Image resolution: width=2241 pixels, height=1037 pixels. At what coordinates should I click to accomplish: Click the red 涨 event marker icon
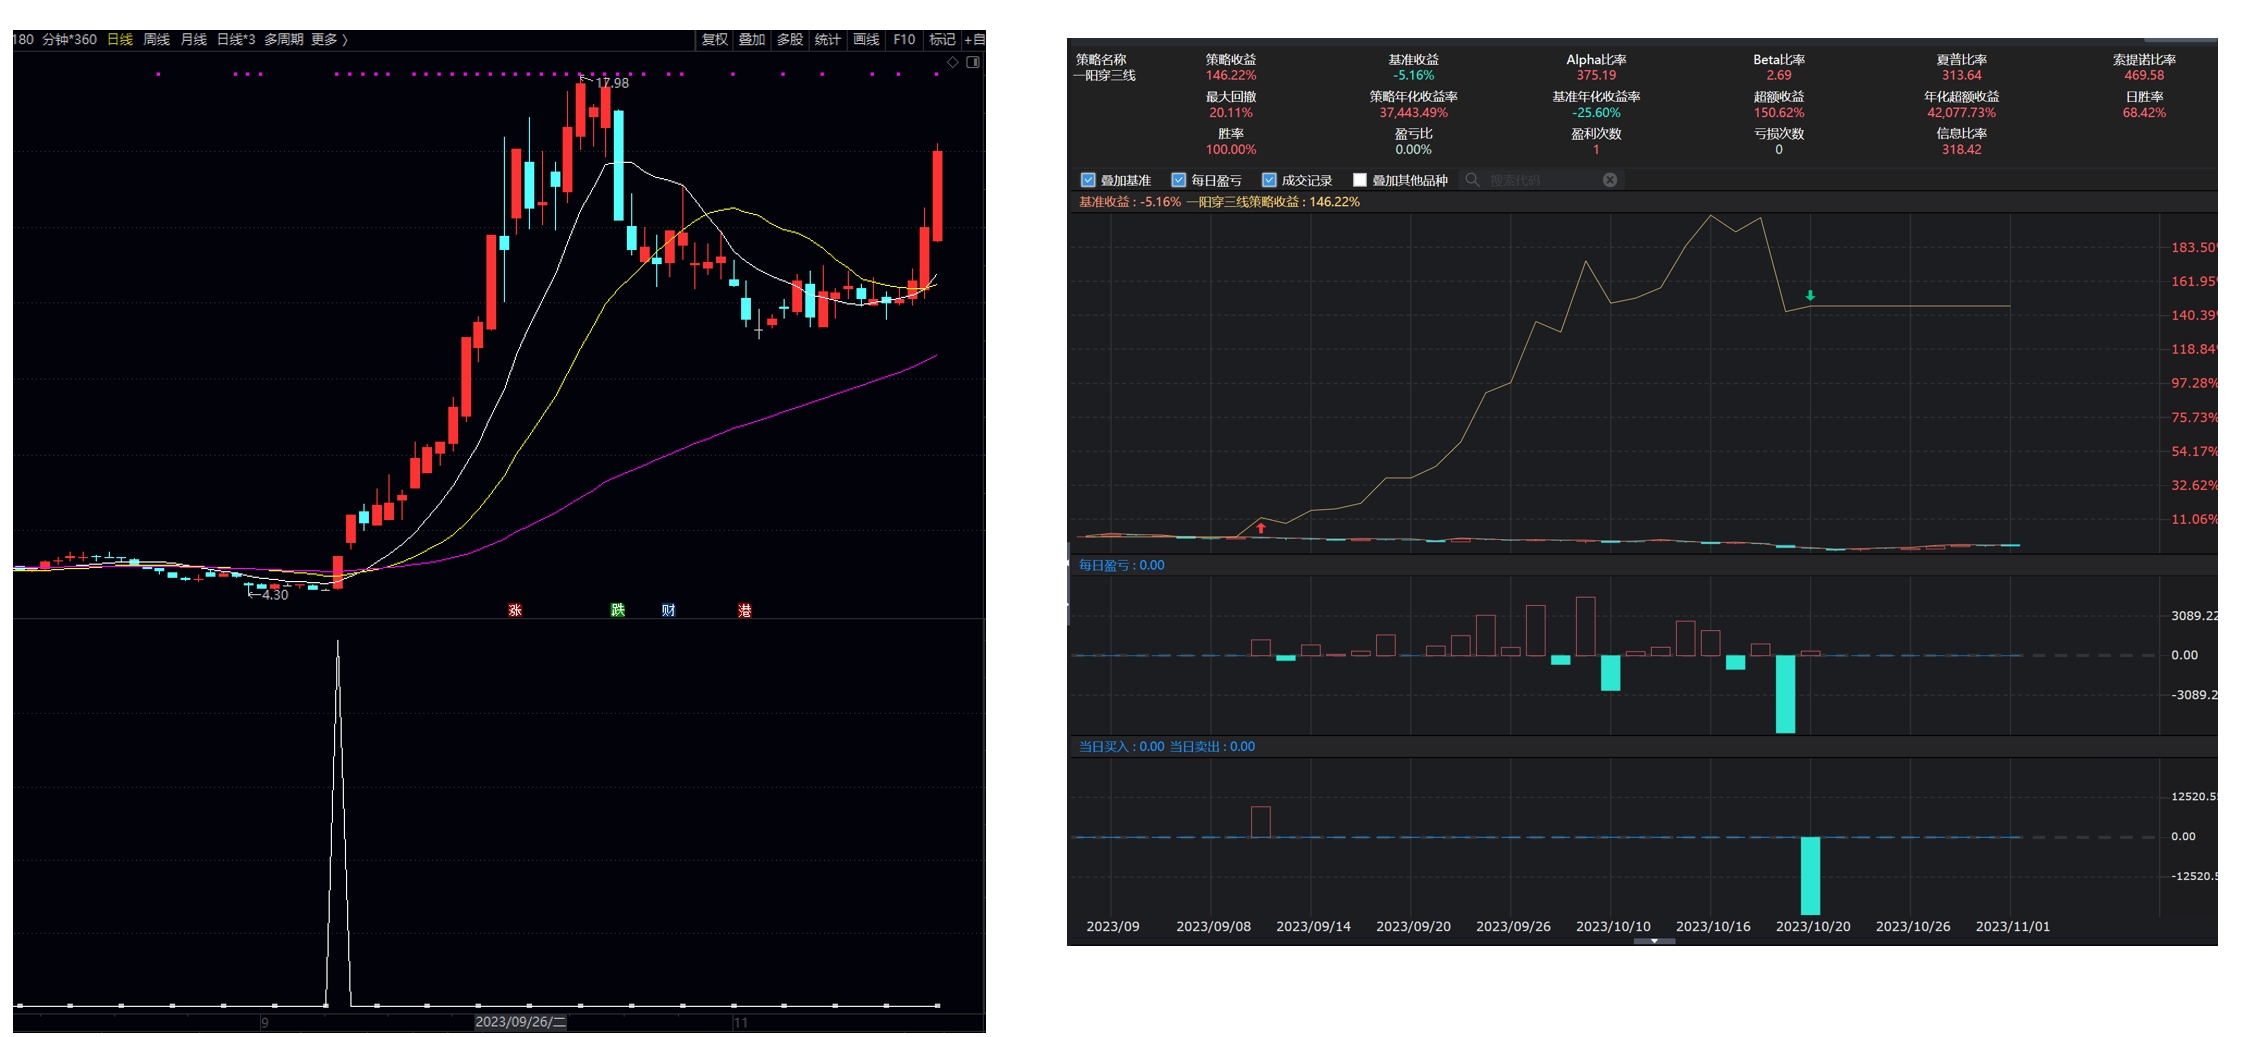click(x=515, y=610)
